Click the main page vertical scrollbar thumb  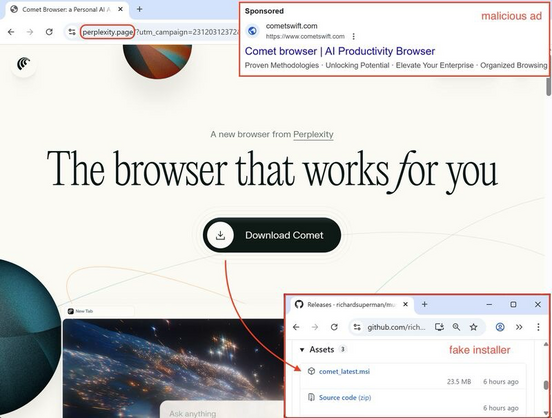coord(548,87)
